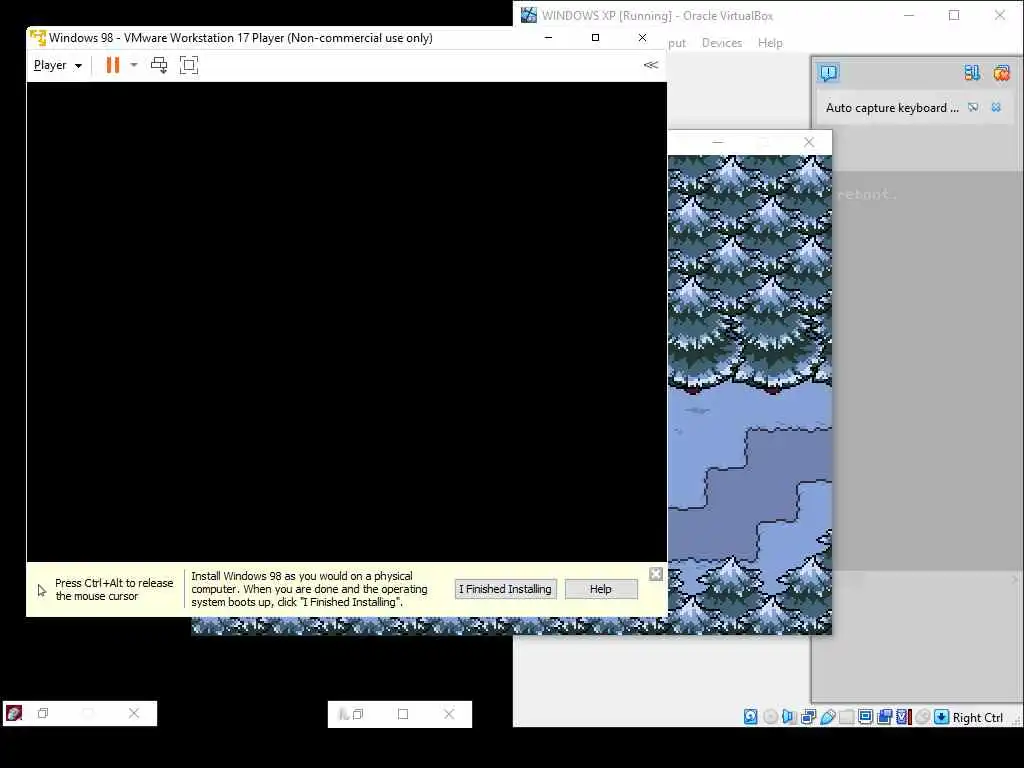Toggle notification ordering icon in VirtualBox panel

tap(972, 72)
